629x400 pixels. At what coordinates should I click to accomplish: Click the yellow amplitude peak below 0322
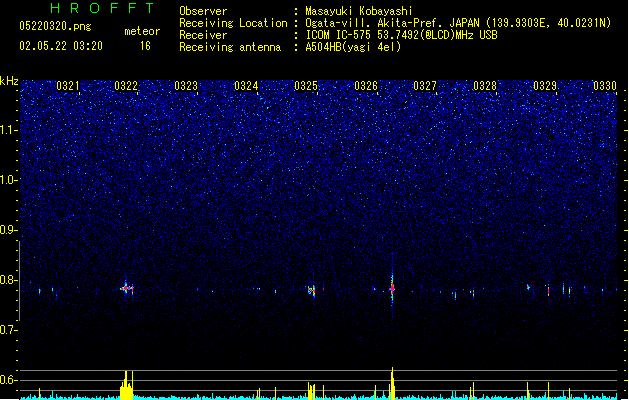click(x=126, y=385)
